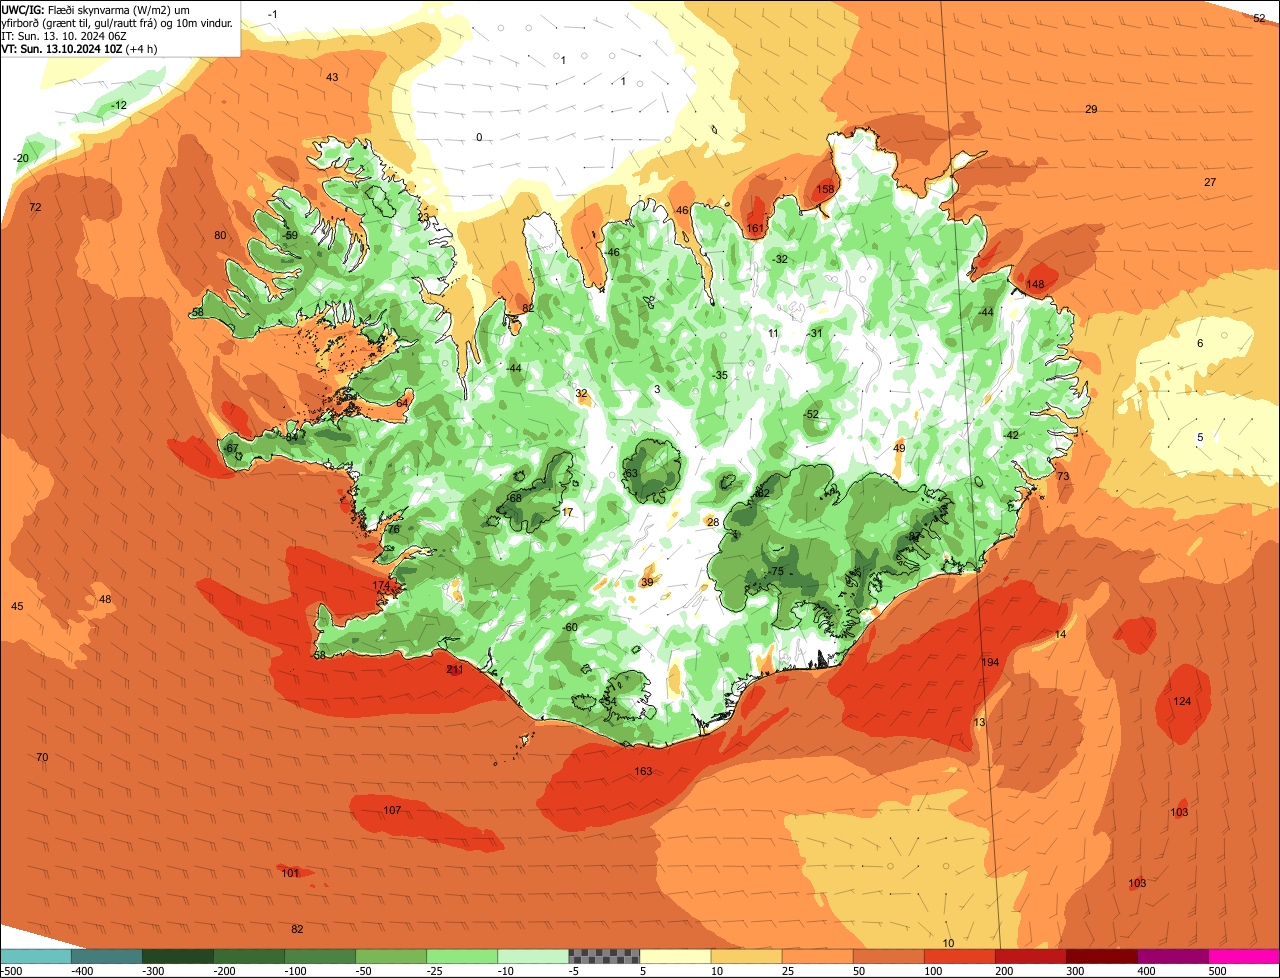This screenshot has width=1280, height=978.
Task: Click the map value '-60' in the south
Action: [570, 627]
